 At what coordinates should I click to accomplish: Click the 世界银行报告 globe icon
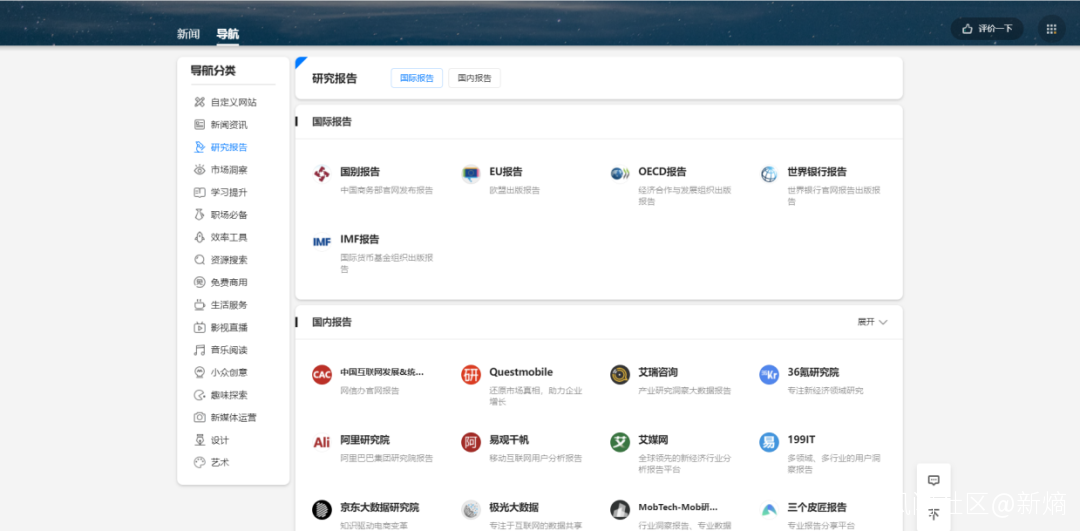click(x=769, y=174)
